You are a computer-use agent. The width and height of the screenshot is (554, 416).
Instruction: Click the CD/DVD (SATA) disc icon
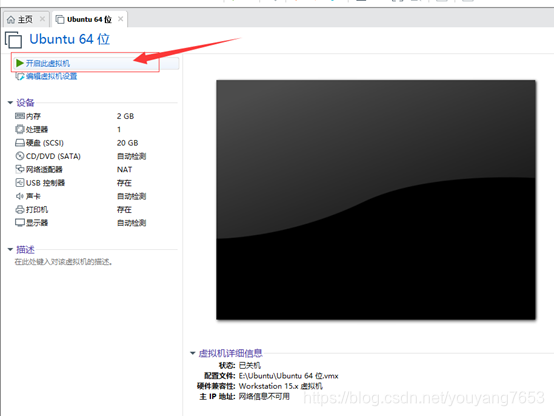pos(20,156)
